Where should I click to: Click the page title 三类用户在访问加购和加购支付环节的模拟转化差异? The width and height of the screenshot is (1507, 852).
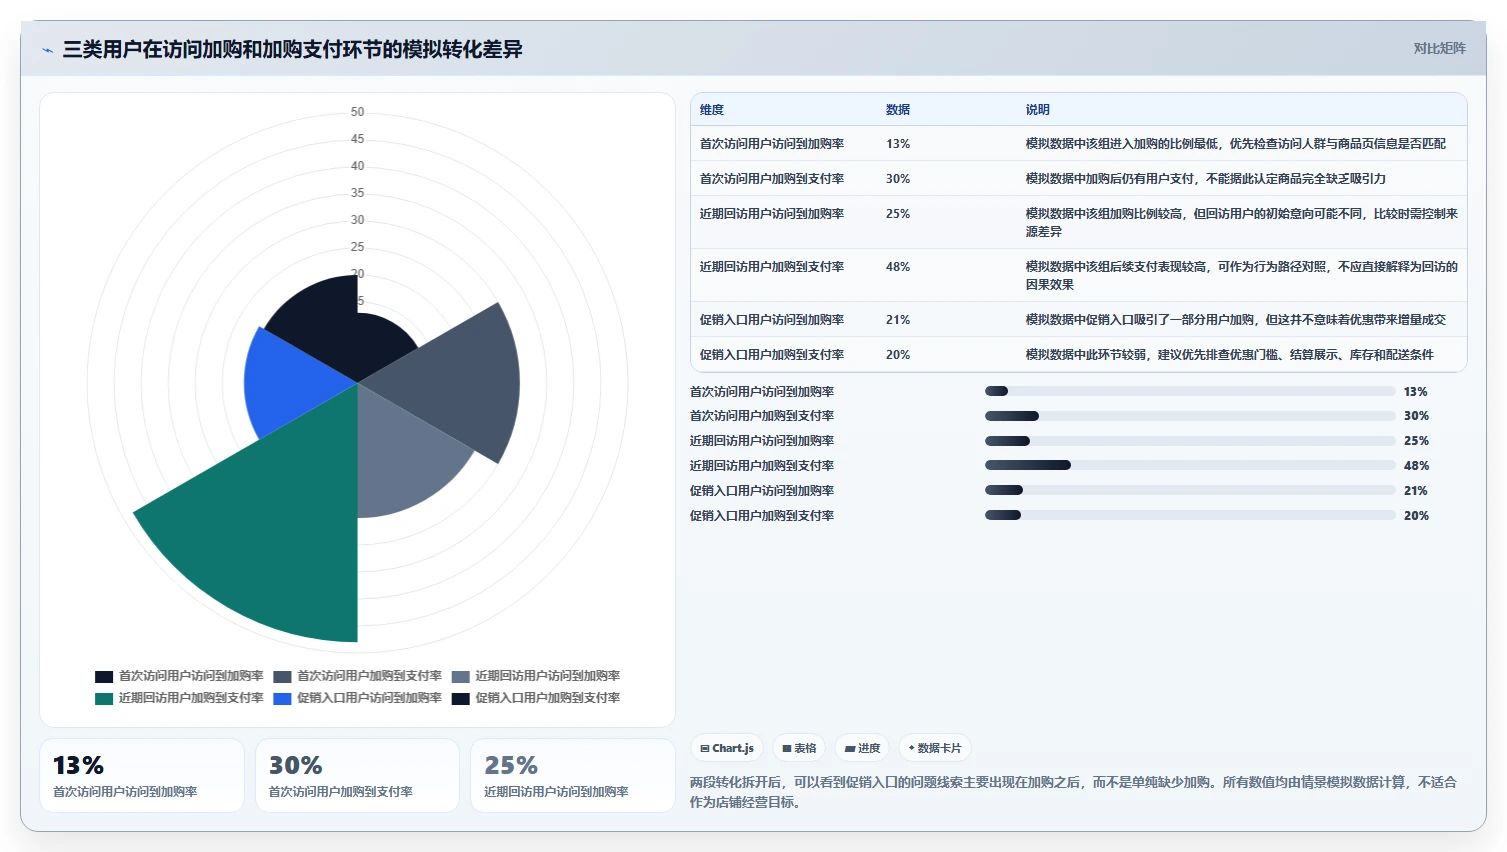292,49
